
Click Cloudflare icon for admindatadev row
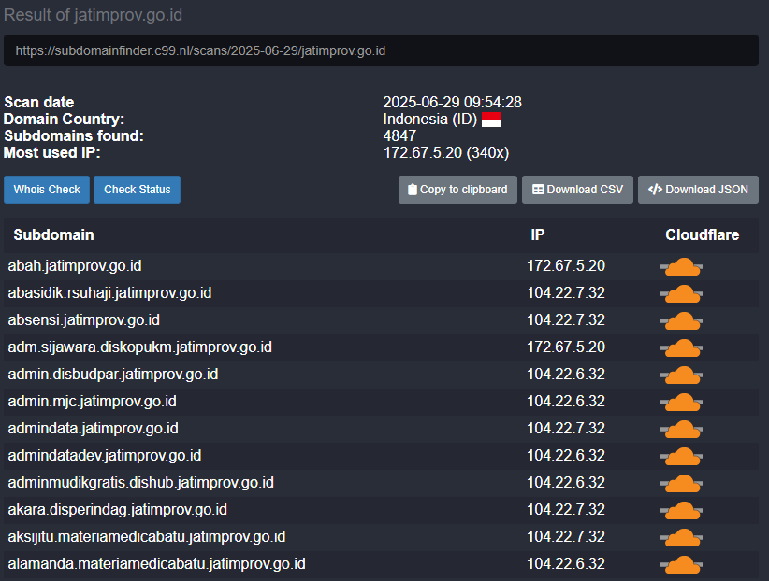tap(682, 456)
